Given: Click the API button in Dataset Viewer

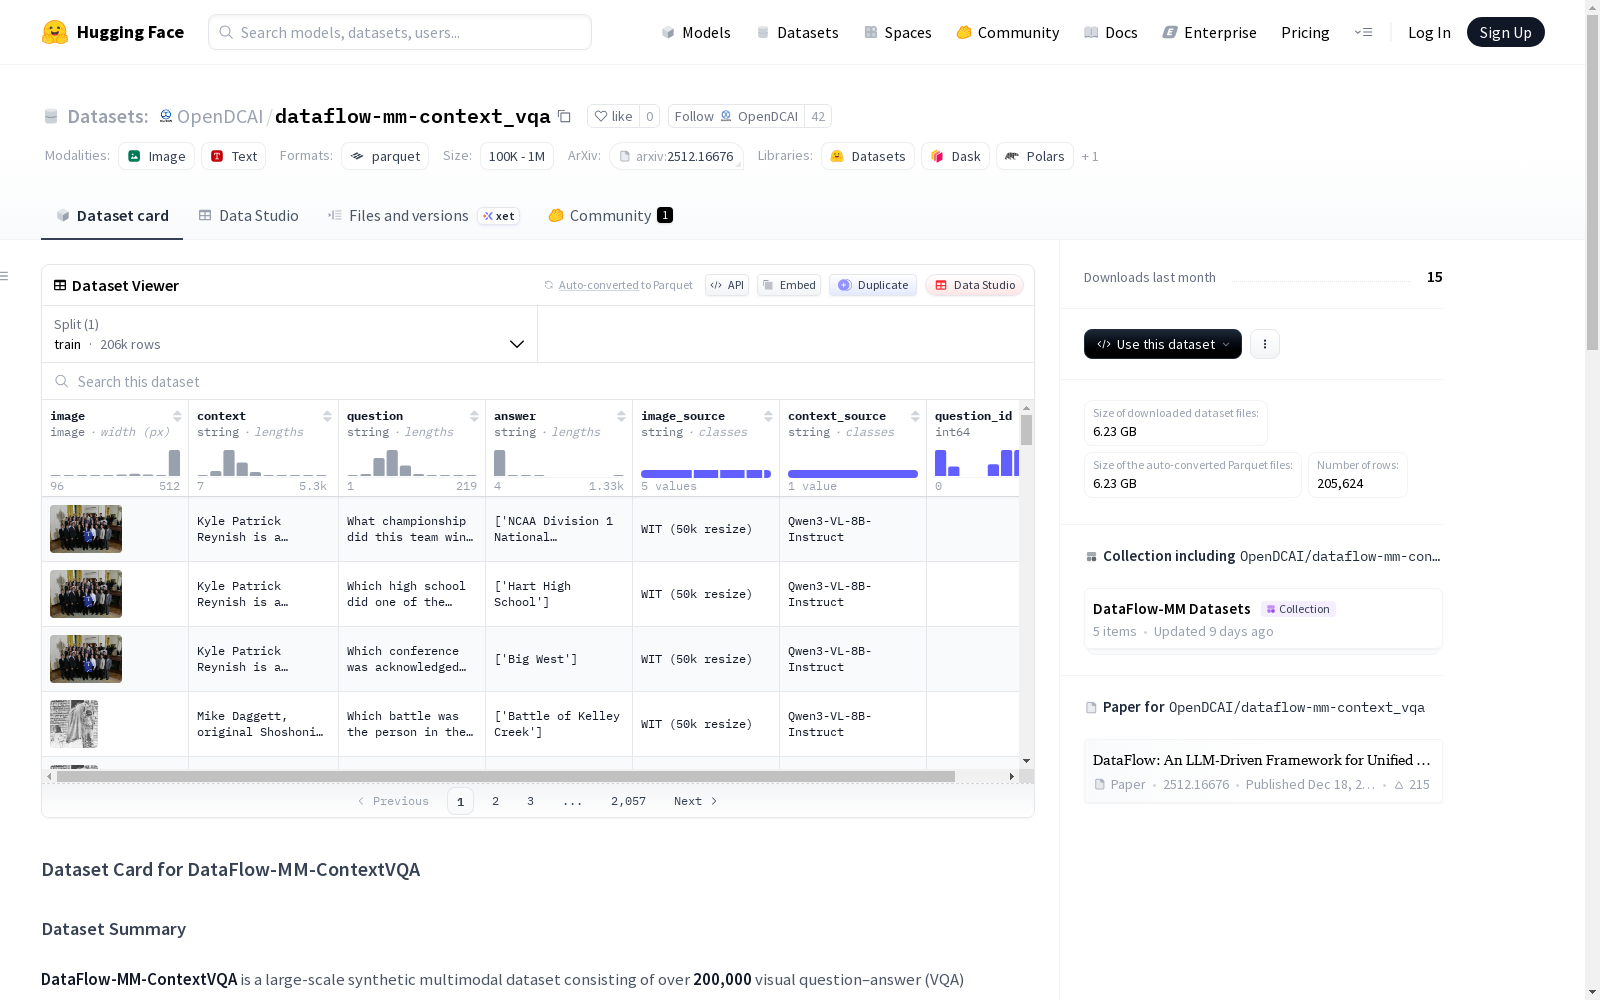Looking at the screenshot, I should pos(727,285).
